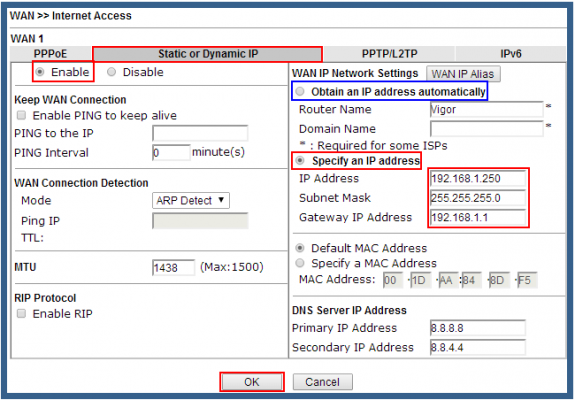Click the Router Name text box
This screenshot has width=575, height=400.
point(486,109)
